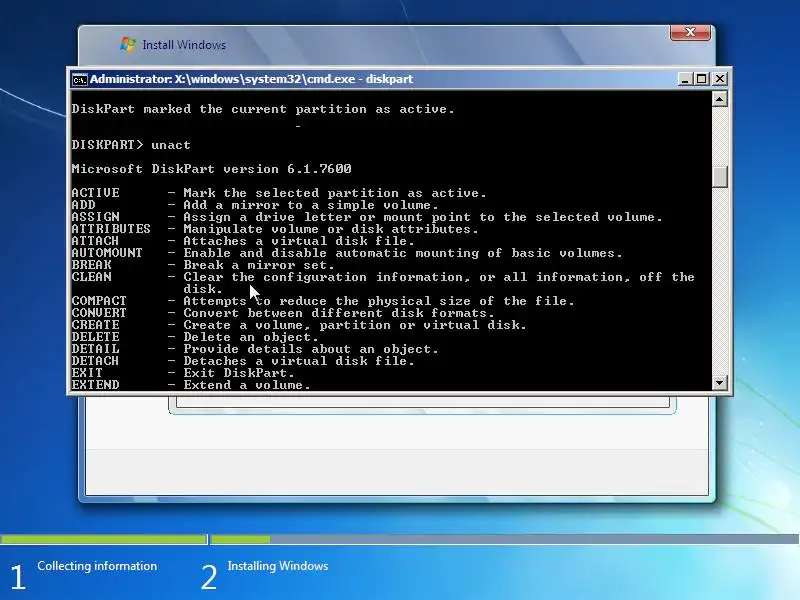Click the Windows flag icon in the Install Windows title

[128, 44]
